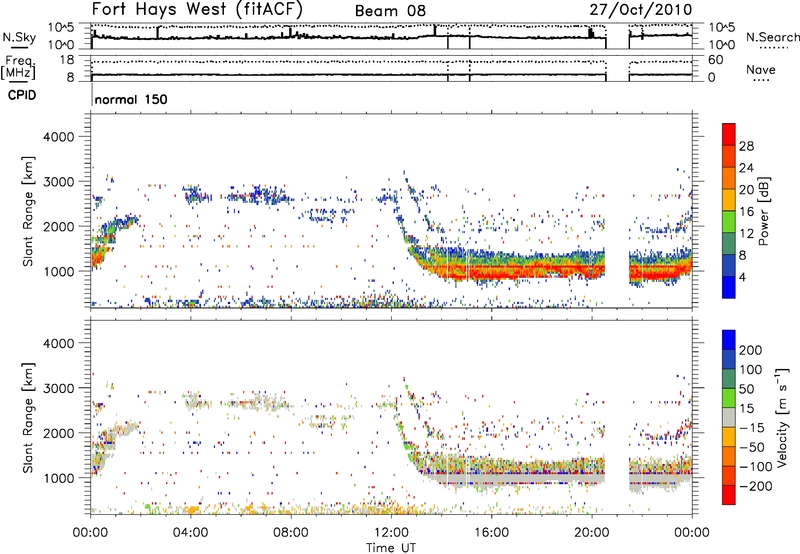
Task: Click the 'Power [dB]' colorbar label
Action: [763, 211]
